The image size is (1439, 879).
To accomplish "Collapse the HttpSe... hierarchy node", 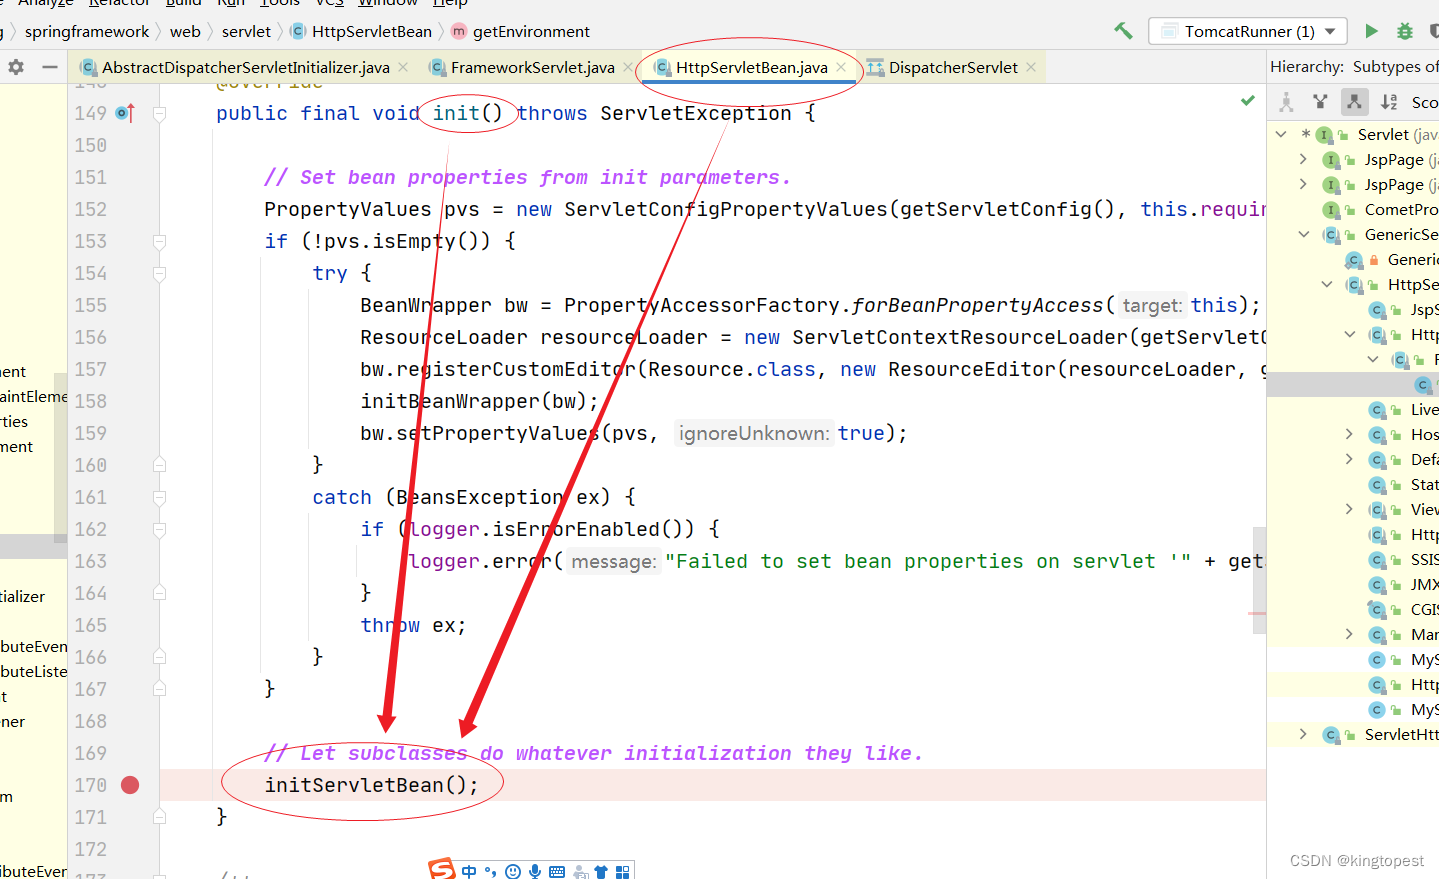I will [x=1327, y=284].
